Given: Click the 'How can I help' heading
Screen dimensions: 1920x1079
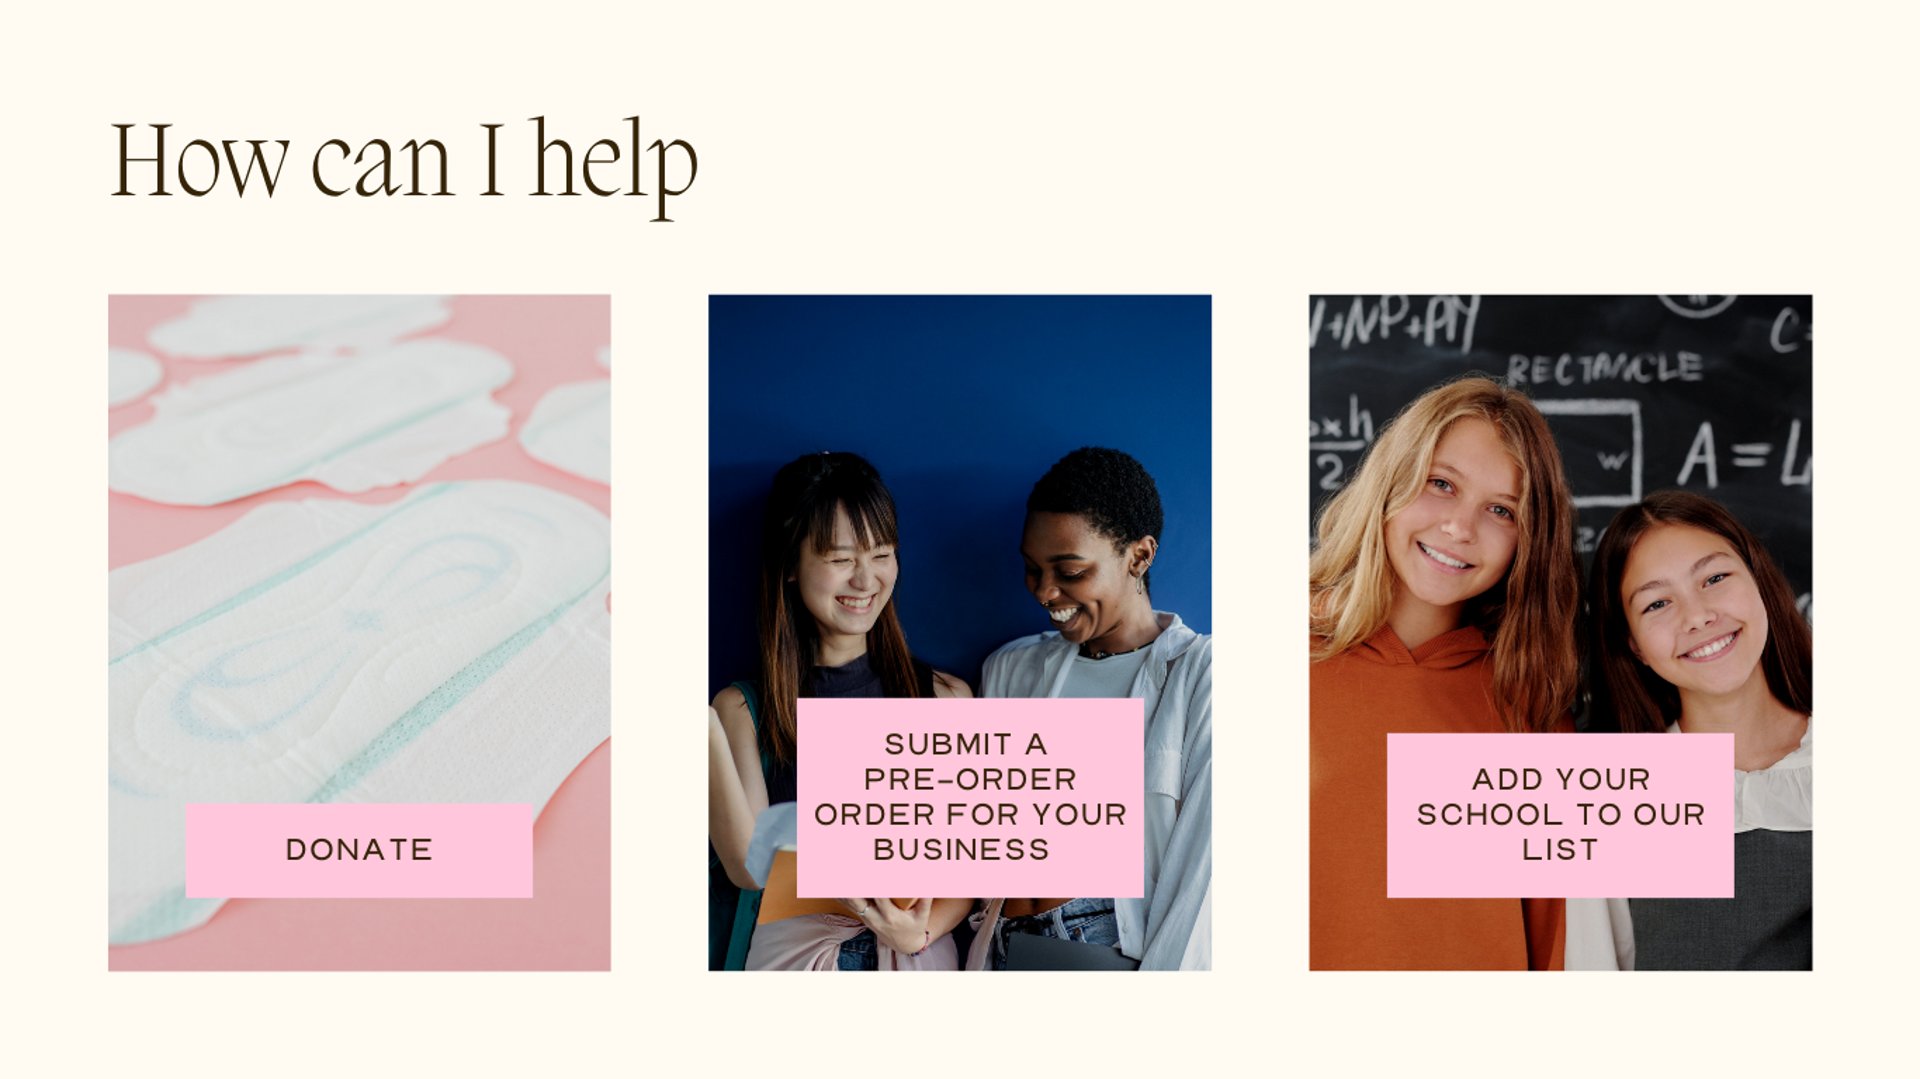Looking at the screenshot, I should click(x=403, y=165).
